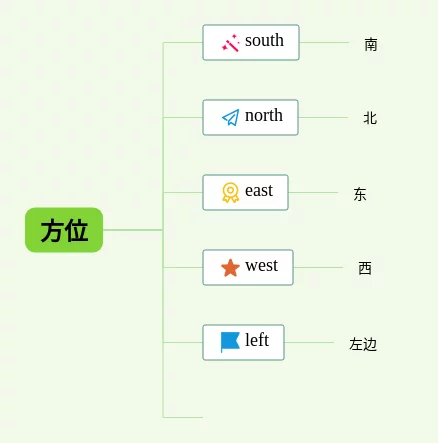Image resolution: width=438 pixels, height=443 pixels.
Task: Click the connector line between 方位 and branches
Action: point(133,230)
